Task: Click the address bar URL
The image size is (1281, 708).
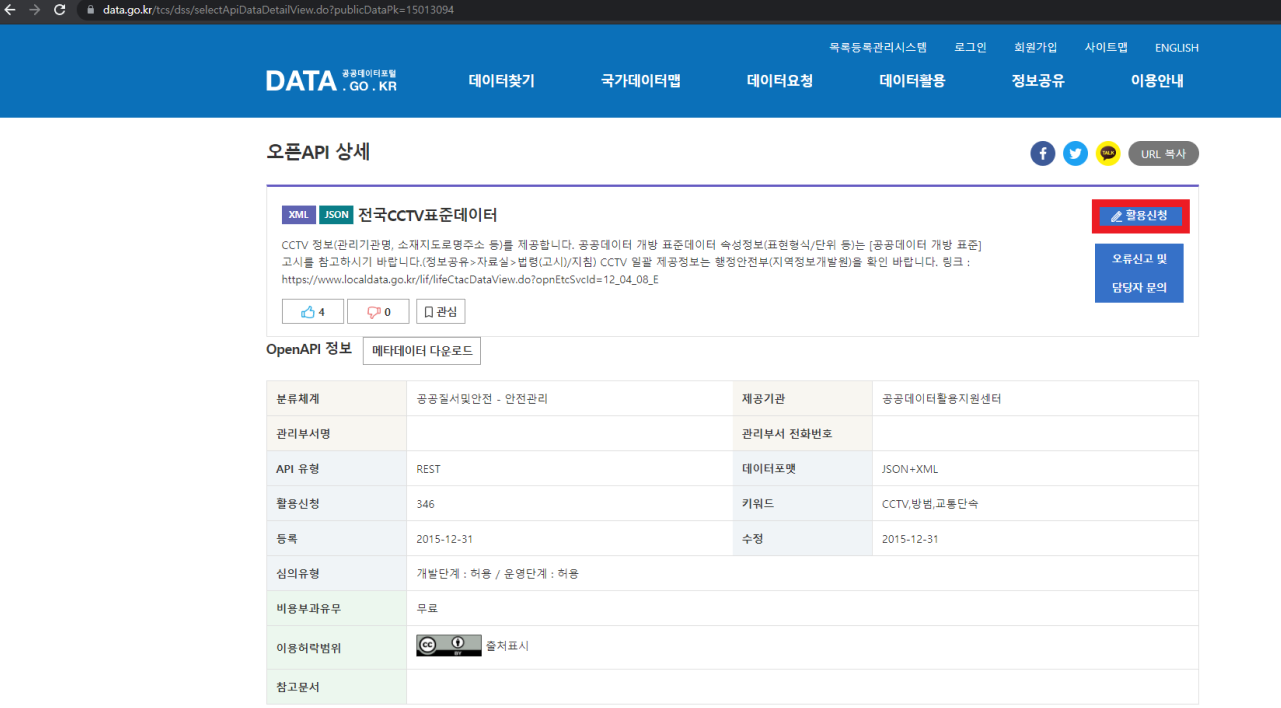Action: click(x=277, y=9)
